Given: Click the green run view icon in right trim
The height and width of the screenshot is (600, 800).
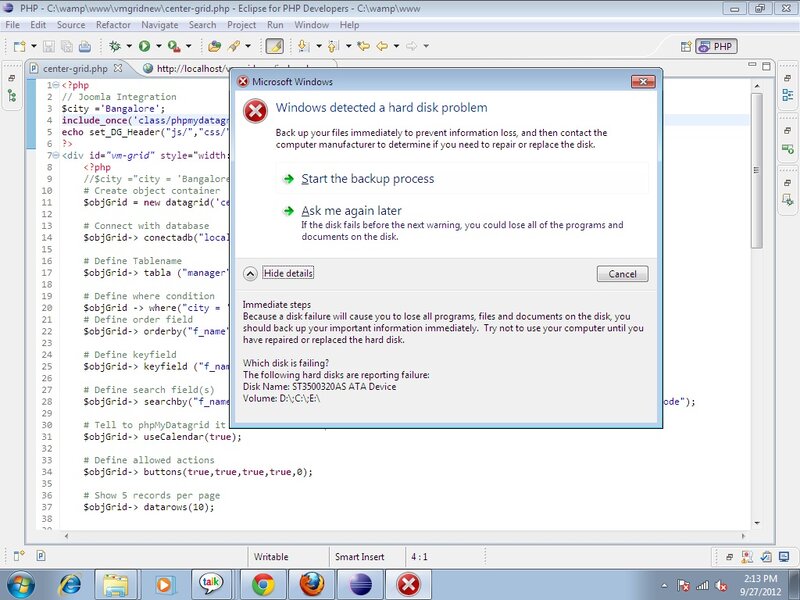Looking at the screenshot, I should 788,149.
